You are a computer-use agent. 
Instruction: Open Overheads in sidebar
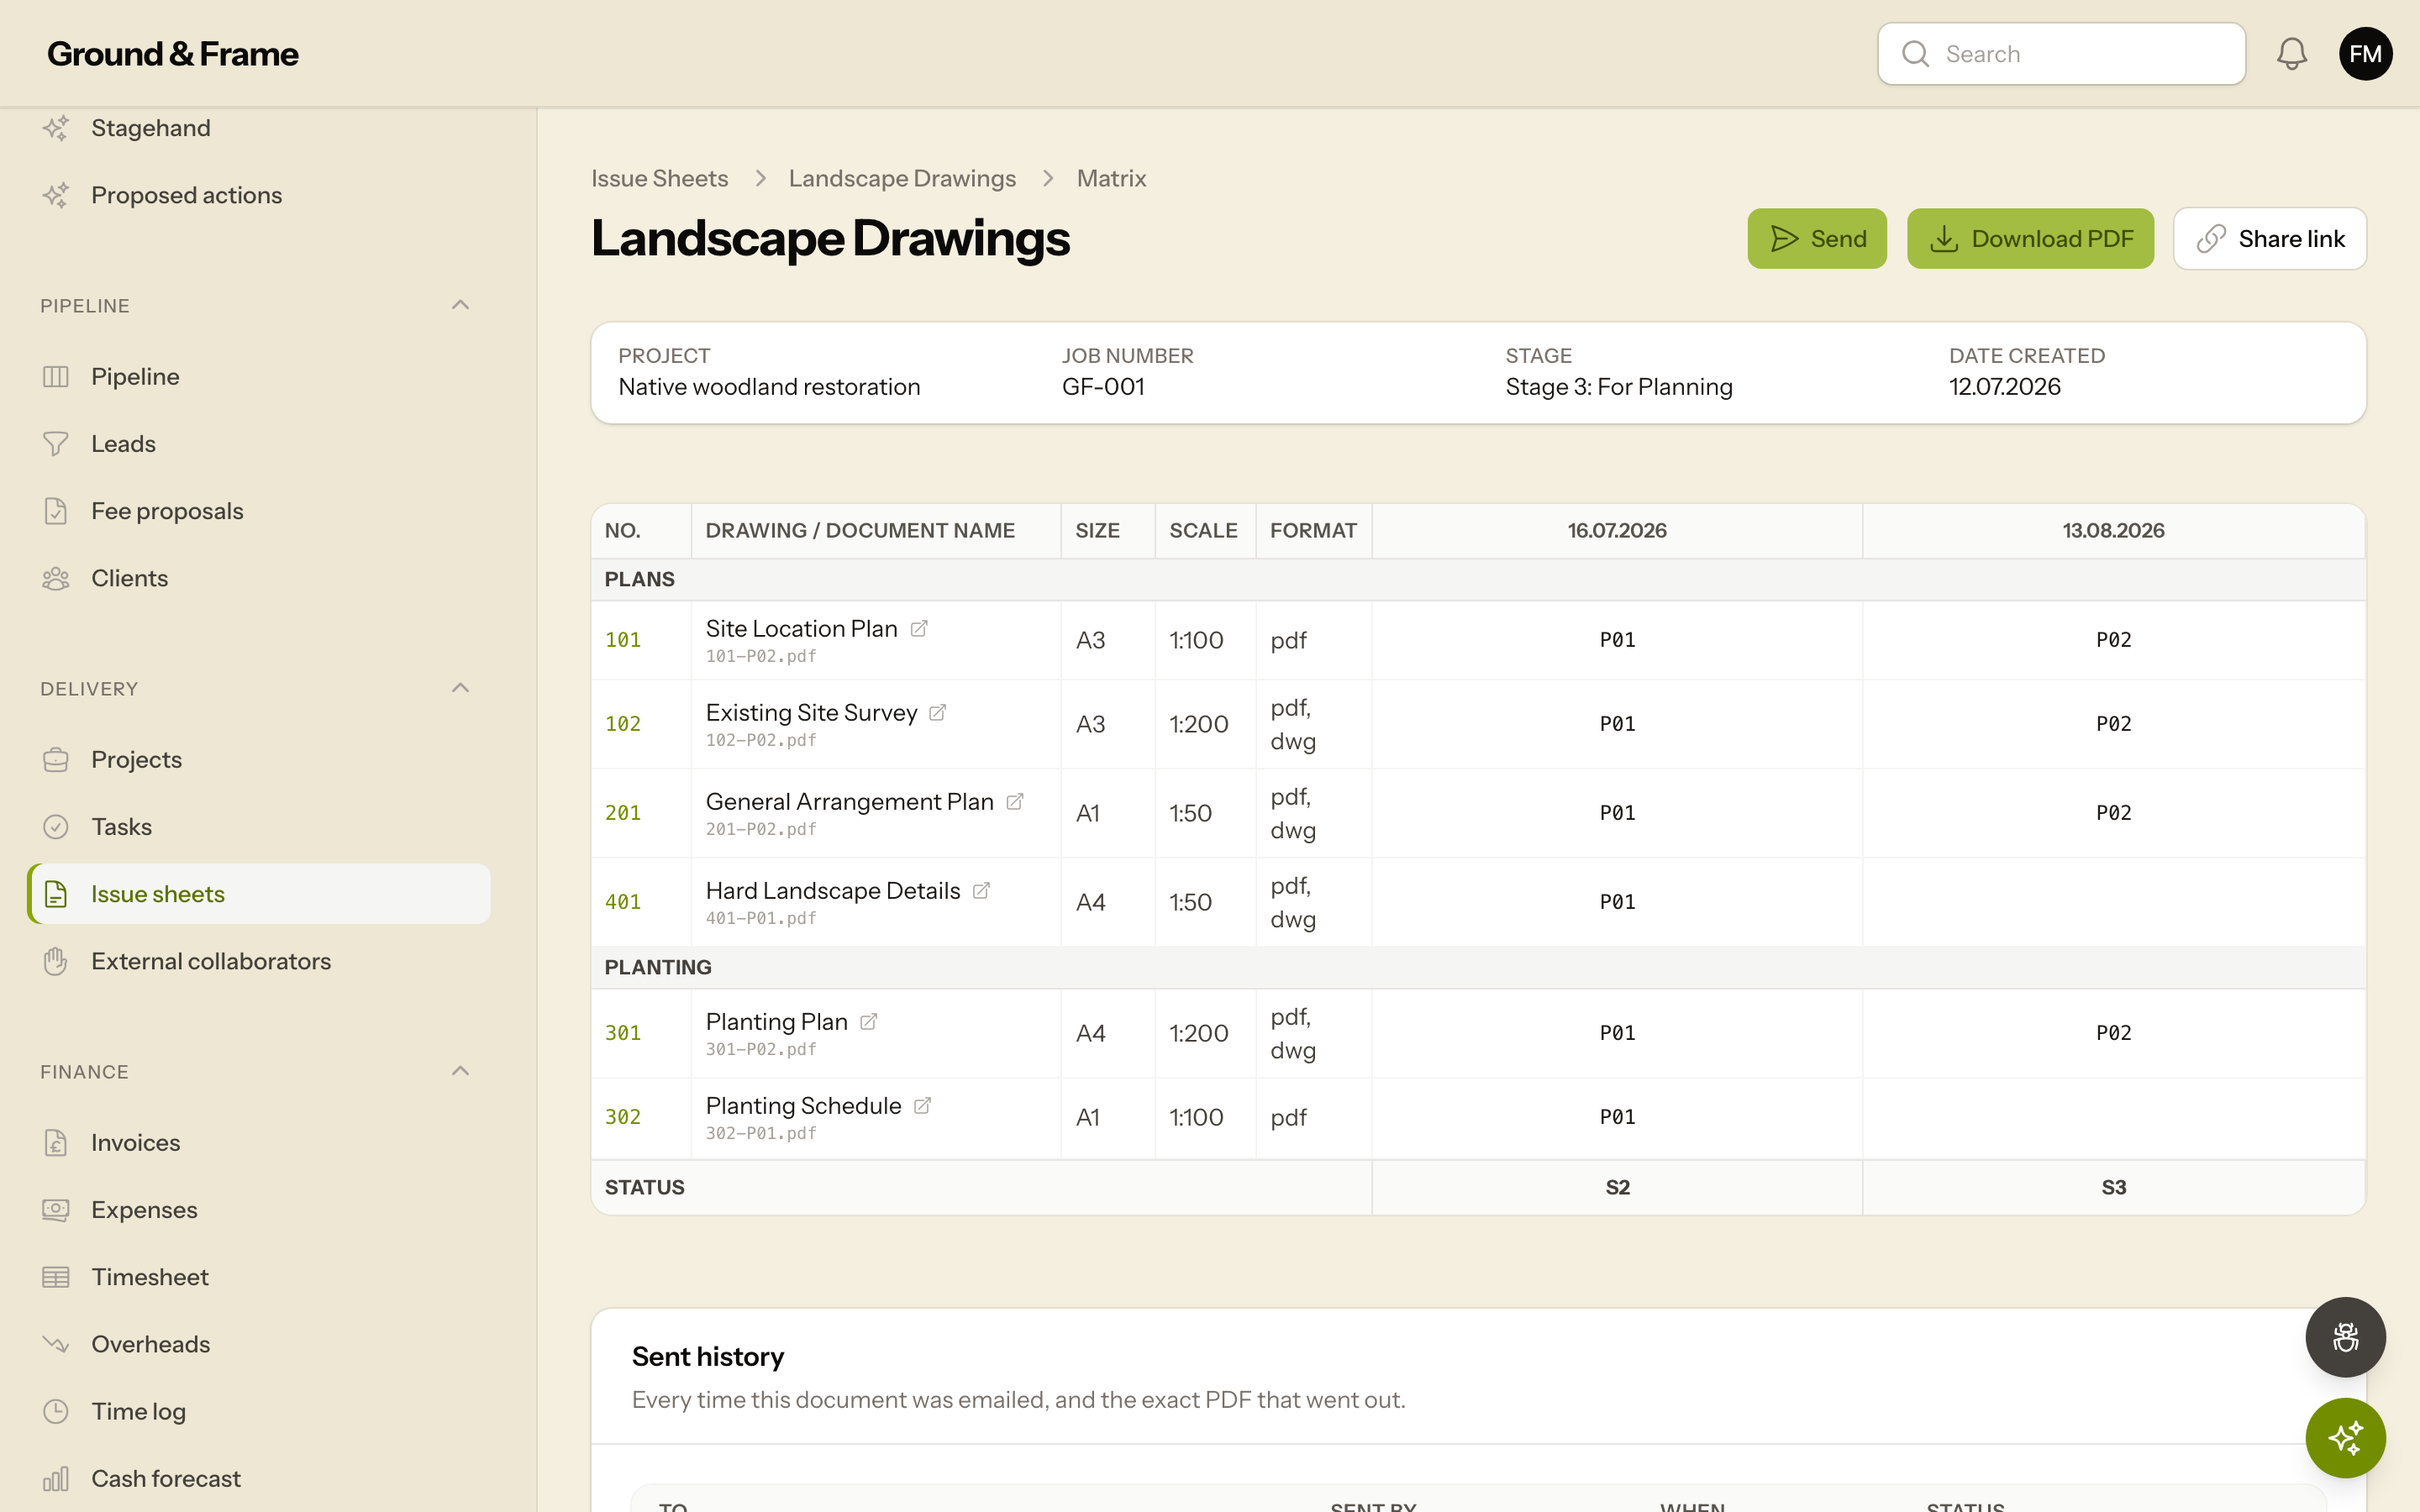tap(259, 1344)
